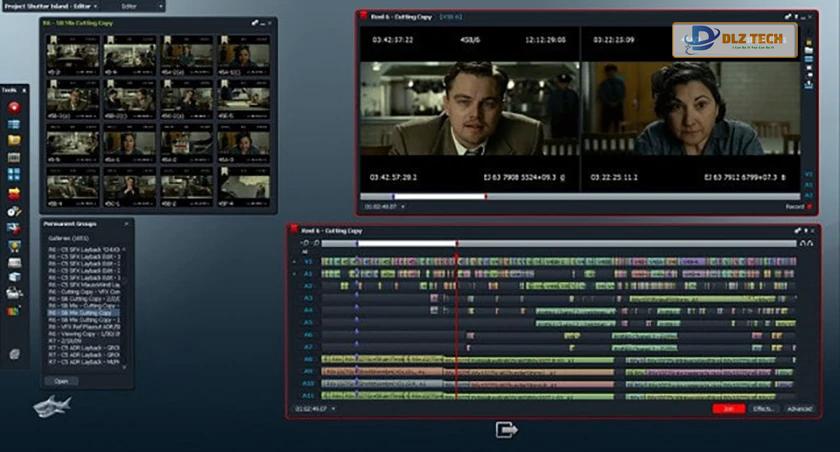Viewport: 840px width, 452px height.
Task: Click the red and yellow arrow tool icon
Action: (14, 193)
